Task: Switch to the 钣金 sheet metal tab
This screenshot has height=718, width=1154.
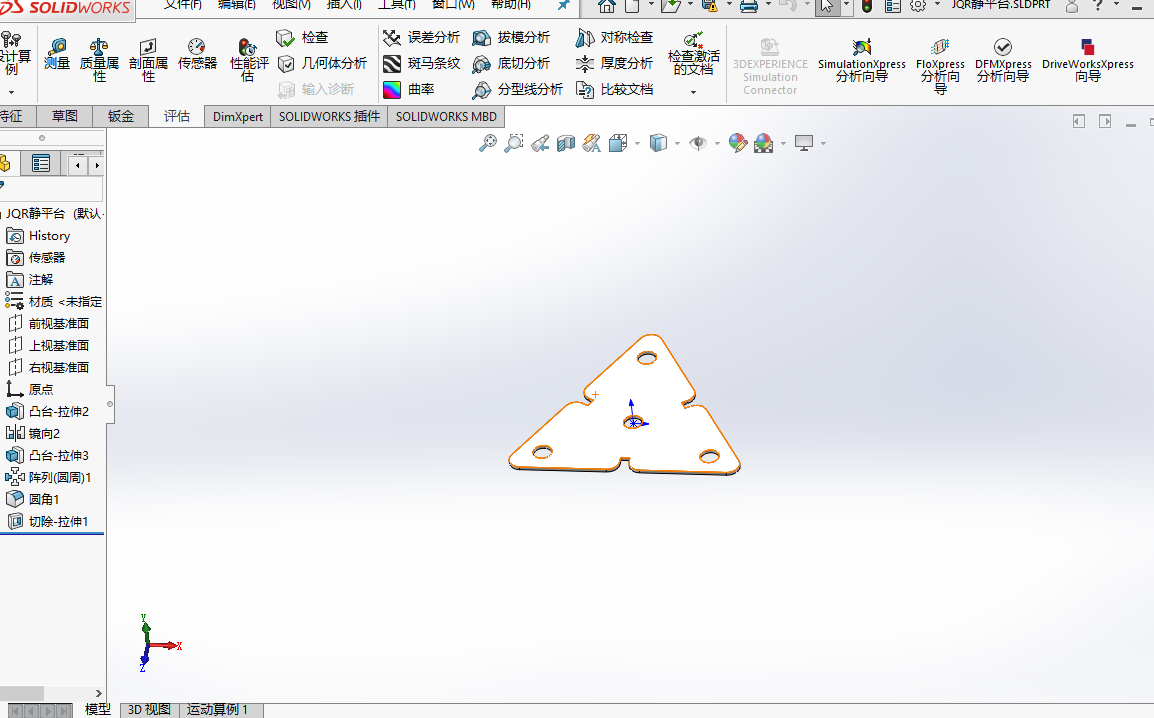Action: pos(121,116)
